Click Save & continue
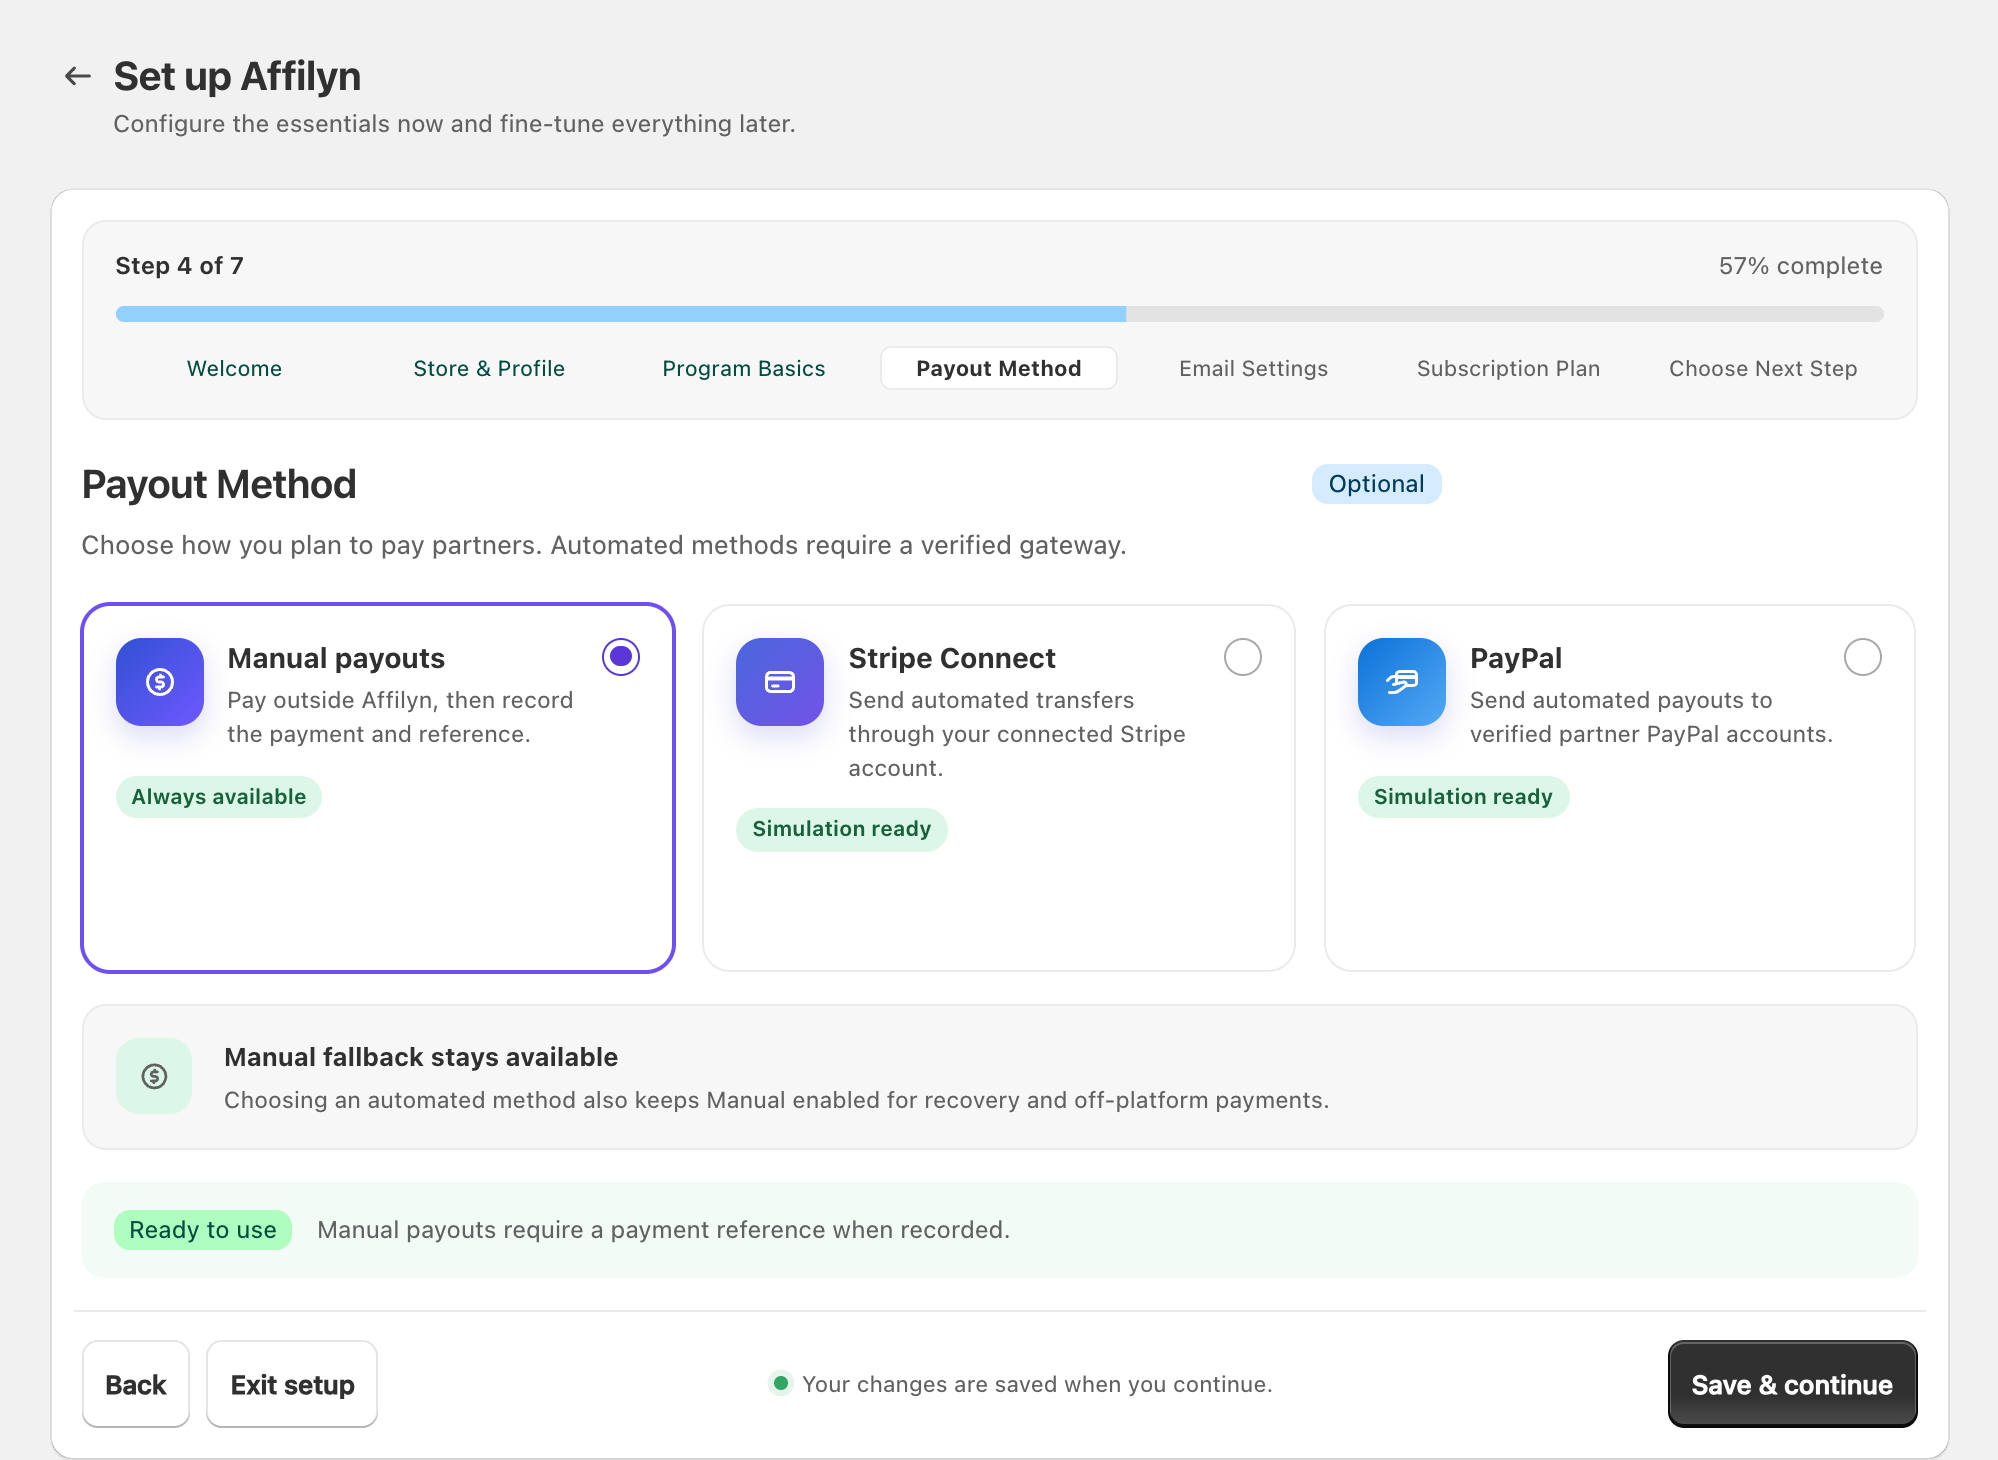 1792,1384
